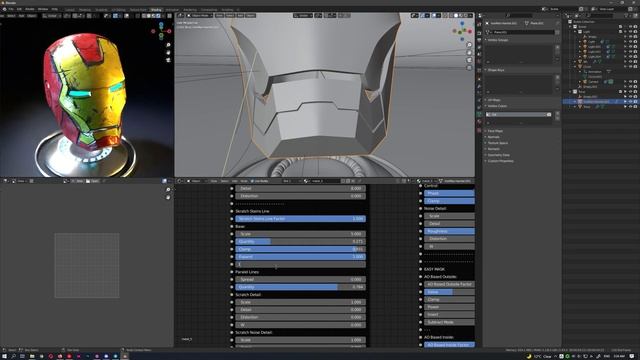Click the Plane.001 mesh name field

coord(524,32)
